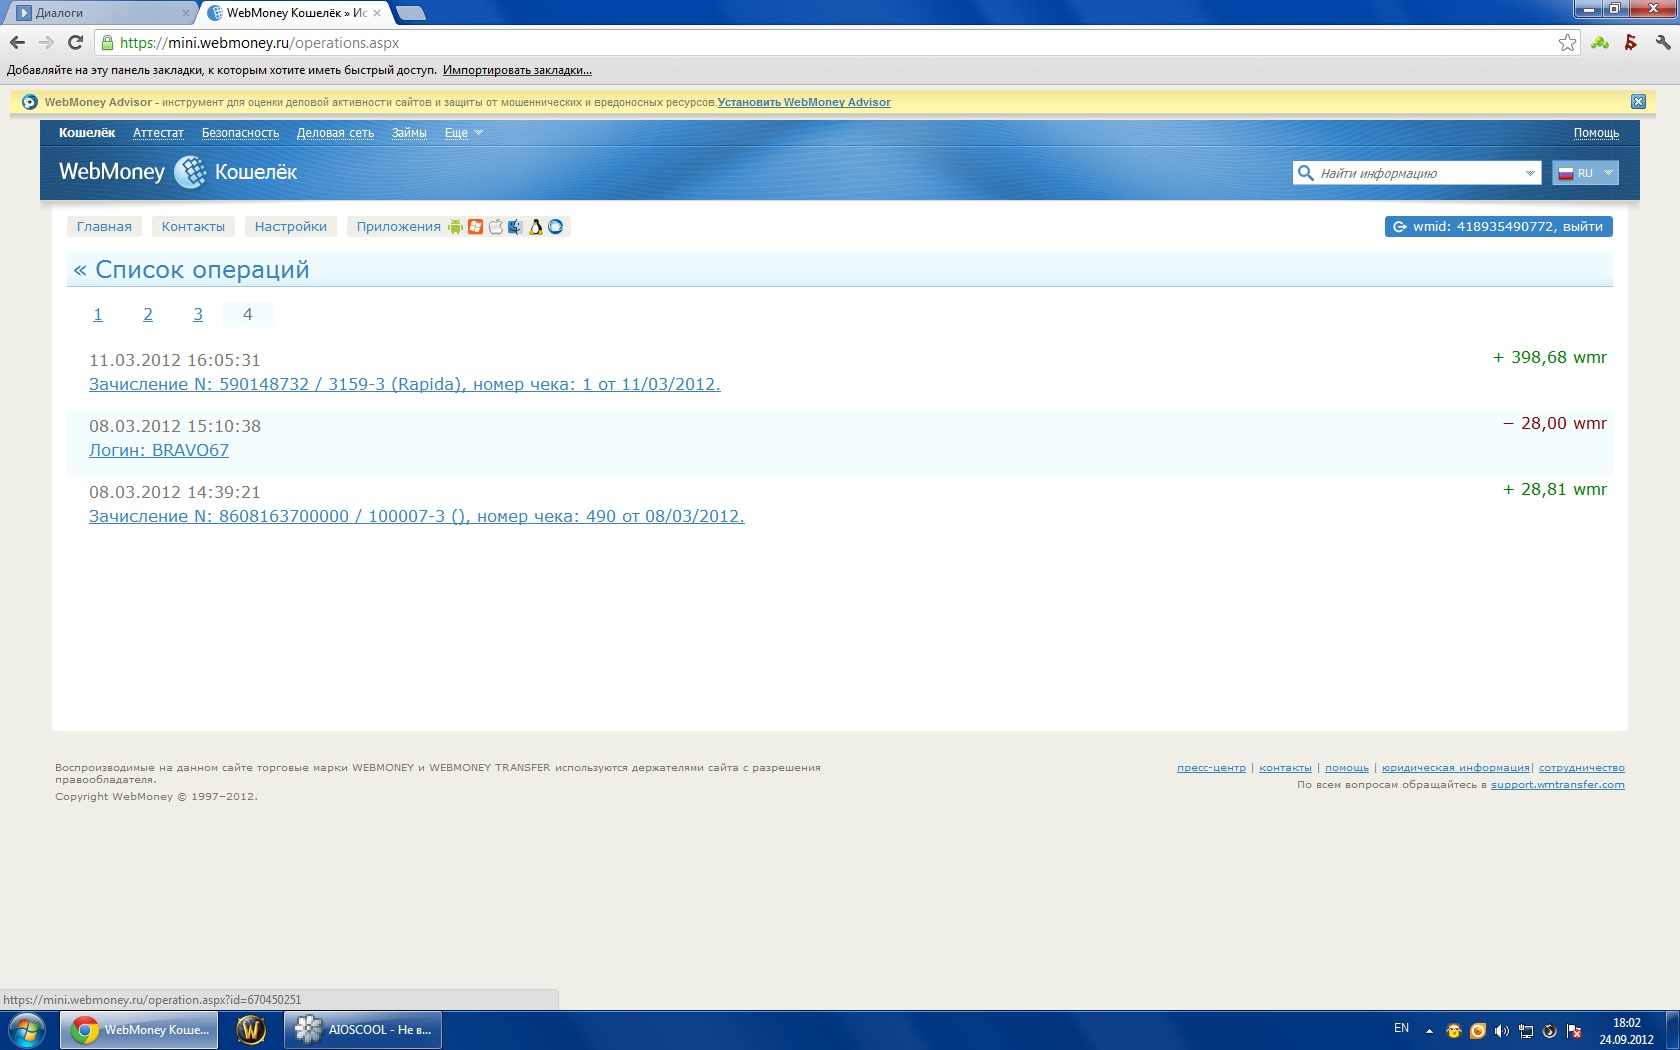
Task: Click the yellow headphones smiley tray icon
Action: 1454,1031
